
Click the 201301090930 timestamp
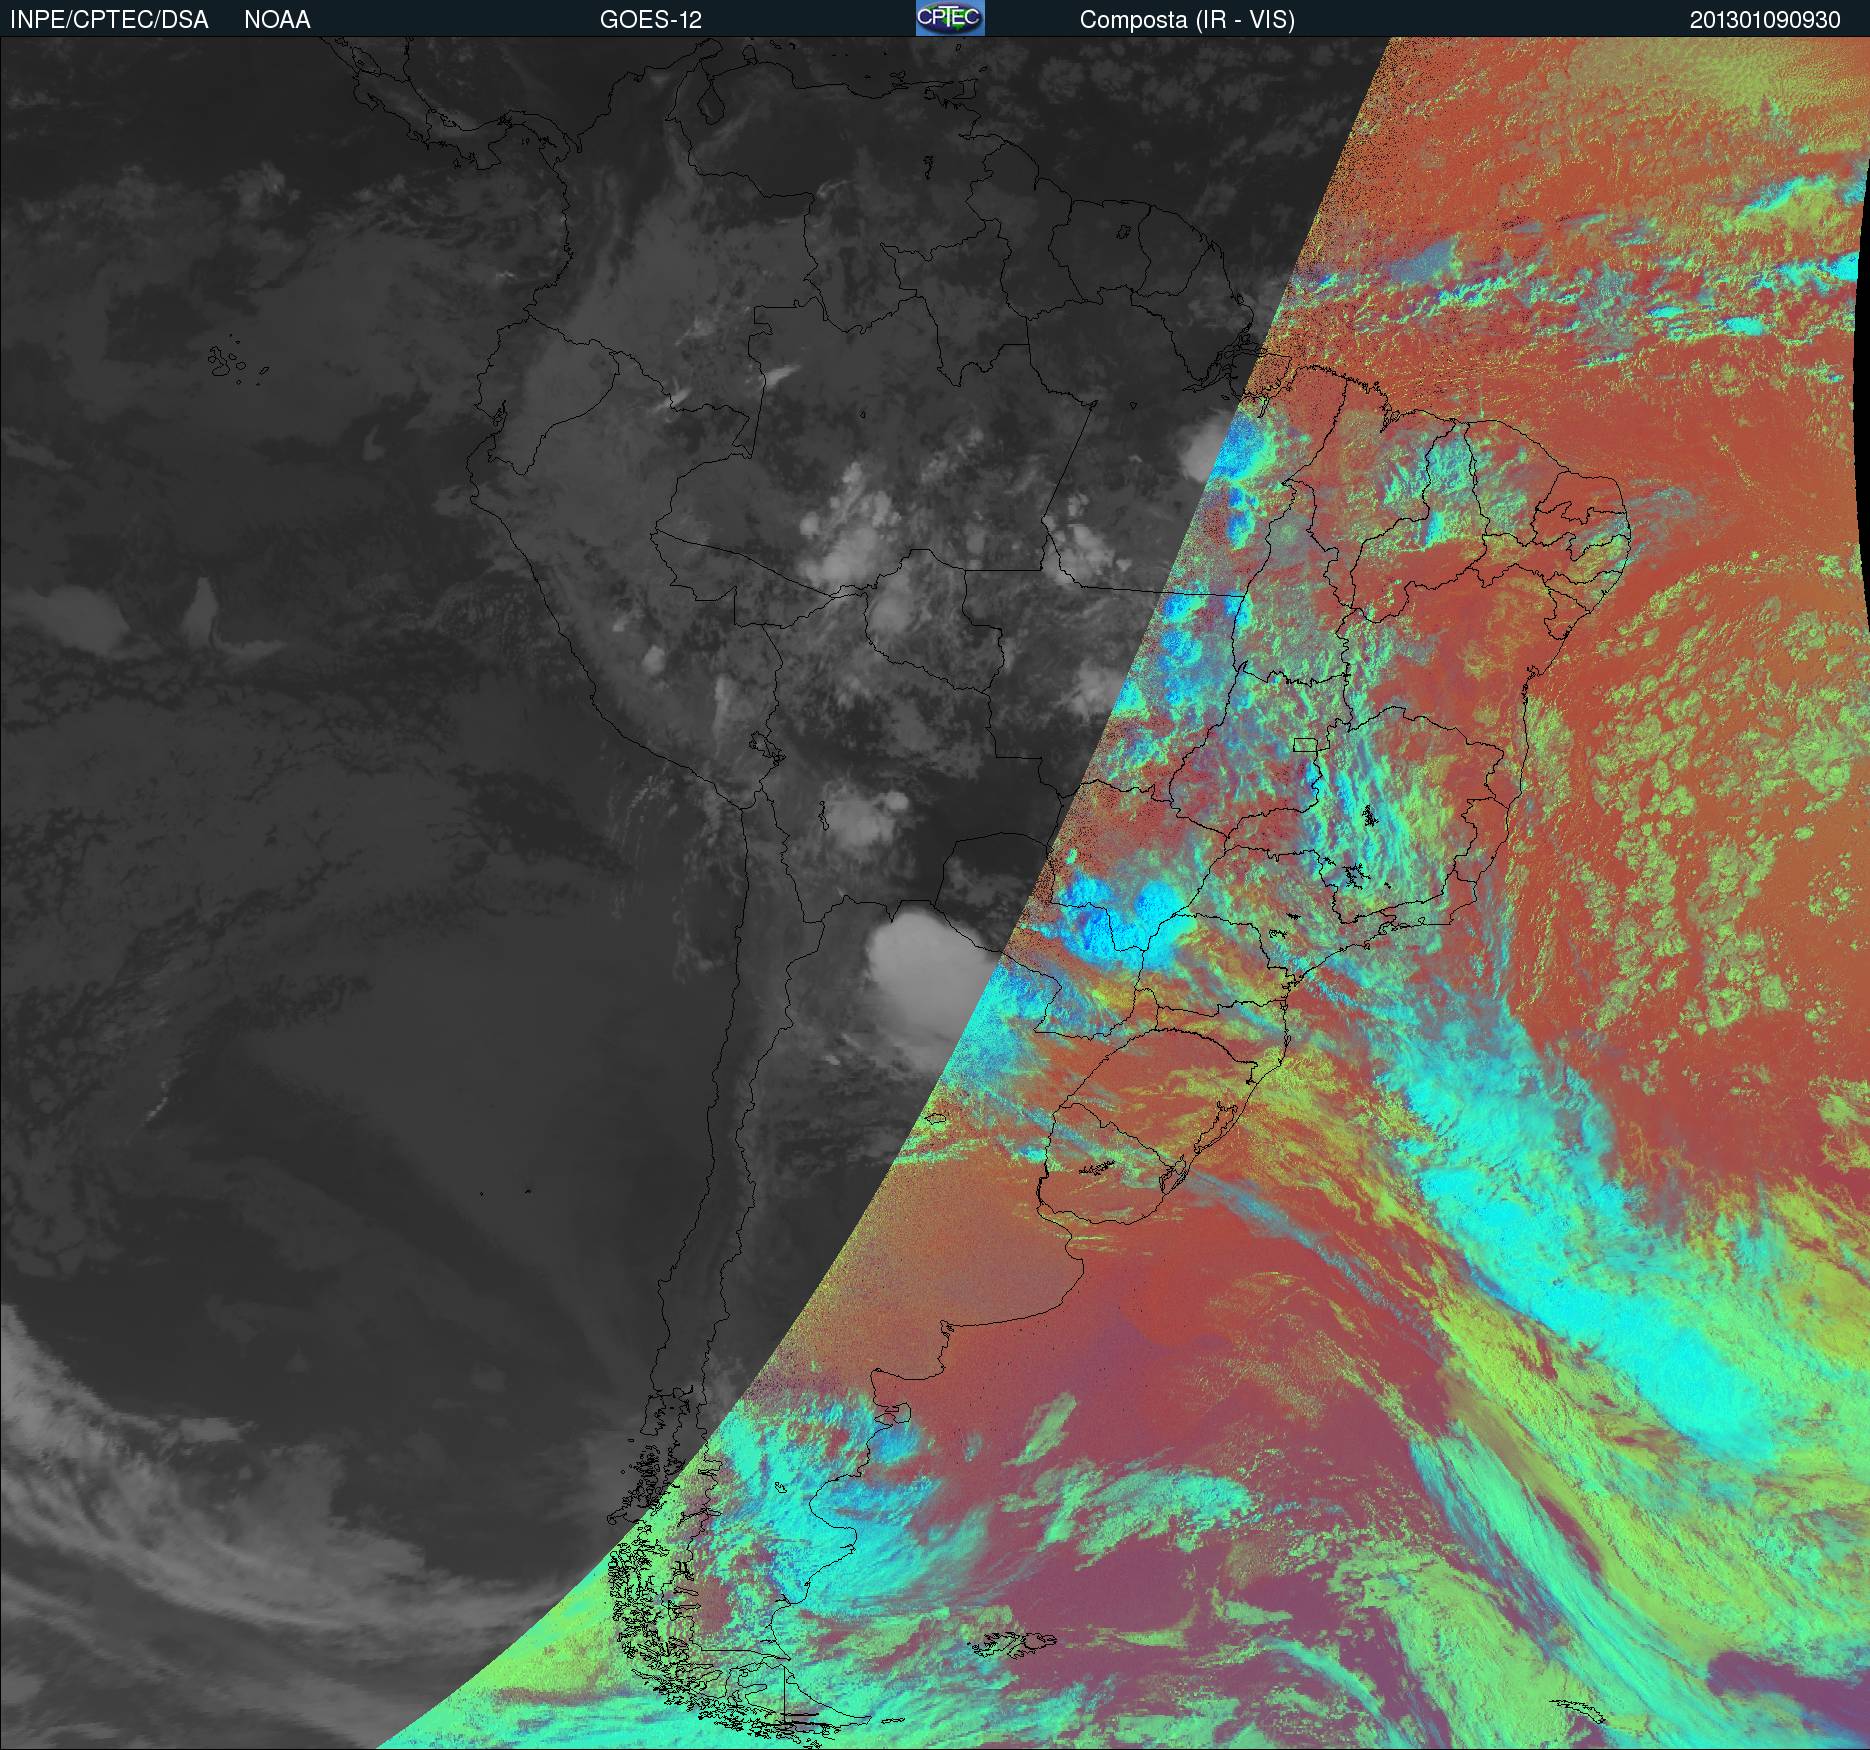point(1765,20)
